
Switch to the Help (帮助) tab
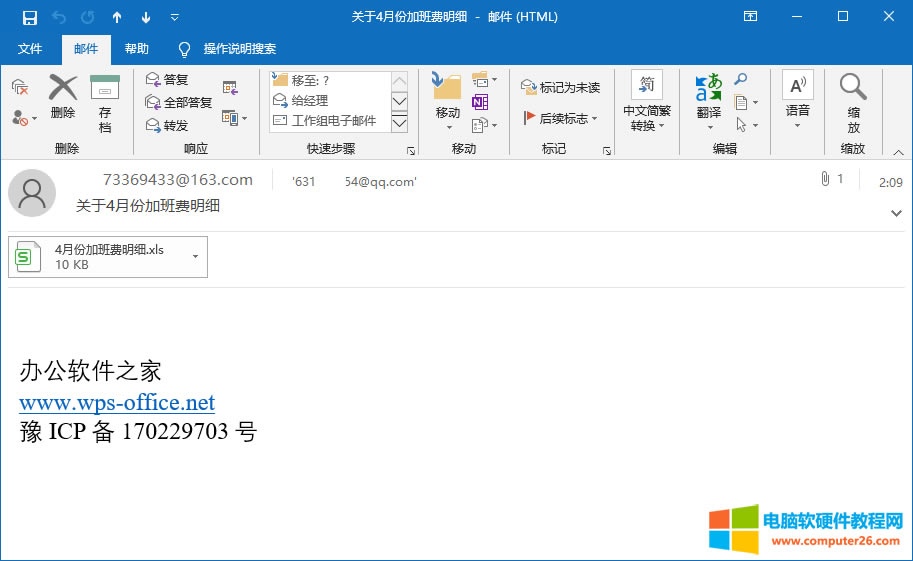137,49
